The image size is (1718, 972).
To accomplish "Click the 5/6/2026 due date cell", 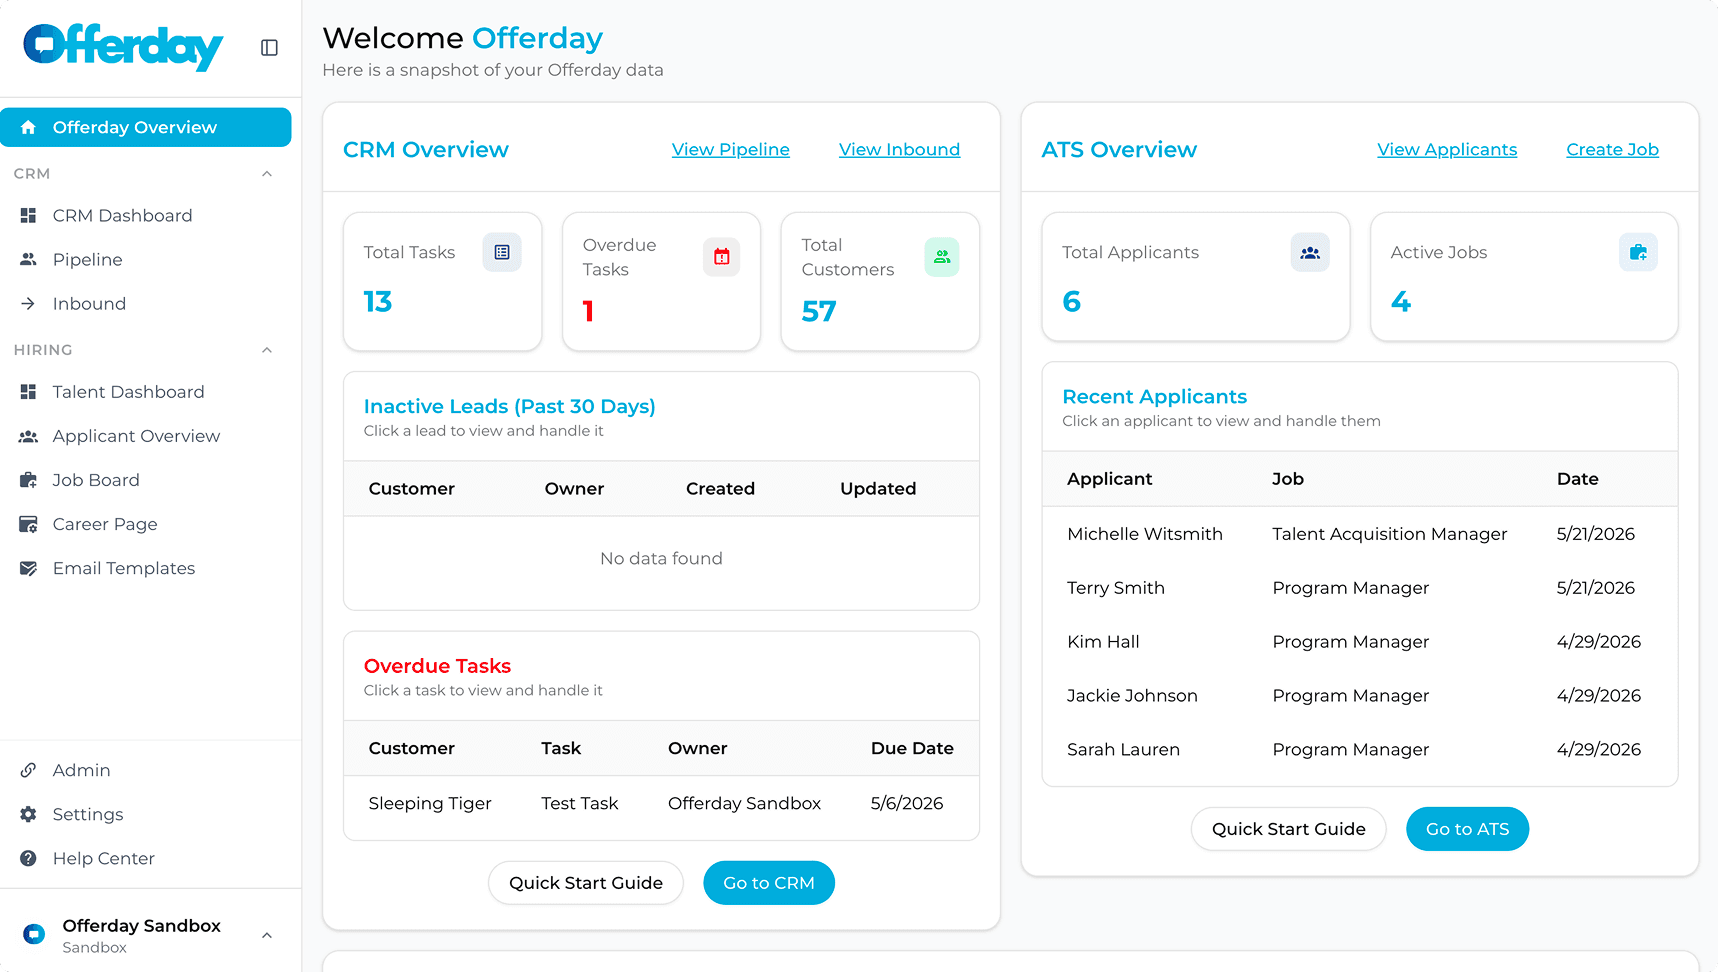I will pos(907,803).
